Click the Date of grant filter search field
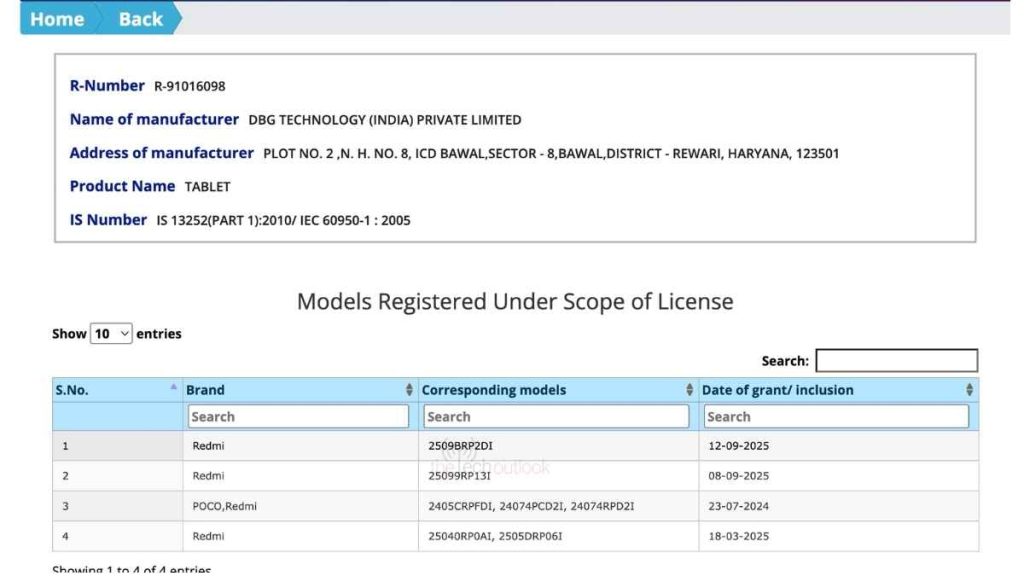 coord(836,417)
